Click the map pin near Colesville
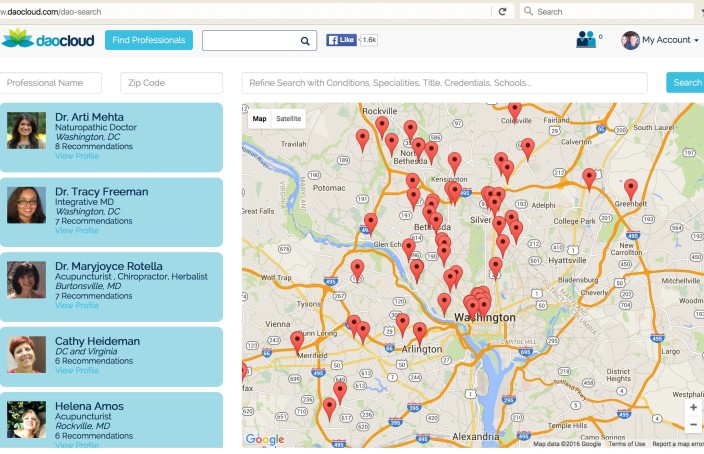This screenshot has height=454, width=704. (x=515, y=110)
